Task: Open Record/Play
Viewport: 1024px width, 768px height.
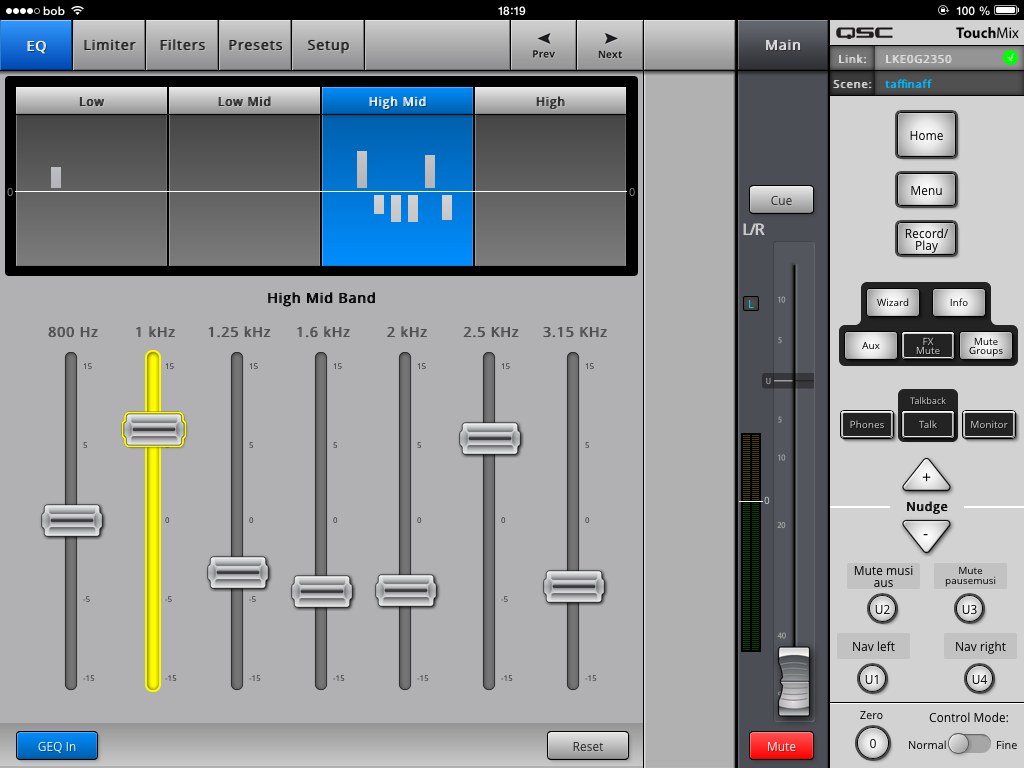Action: click(926, 239)
